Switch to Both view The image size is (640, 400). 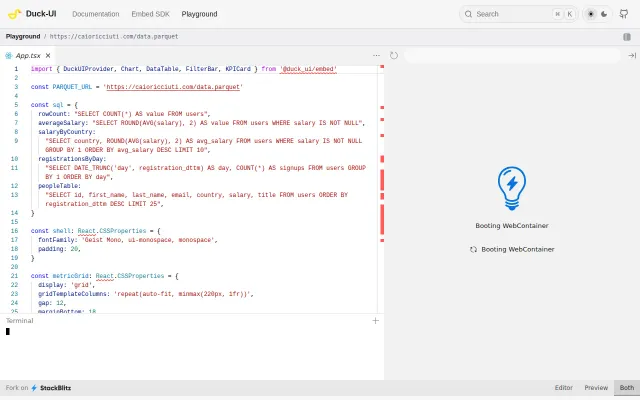[x=627, y=388]
